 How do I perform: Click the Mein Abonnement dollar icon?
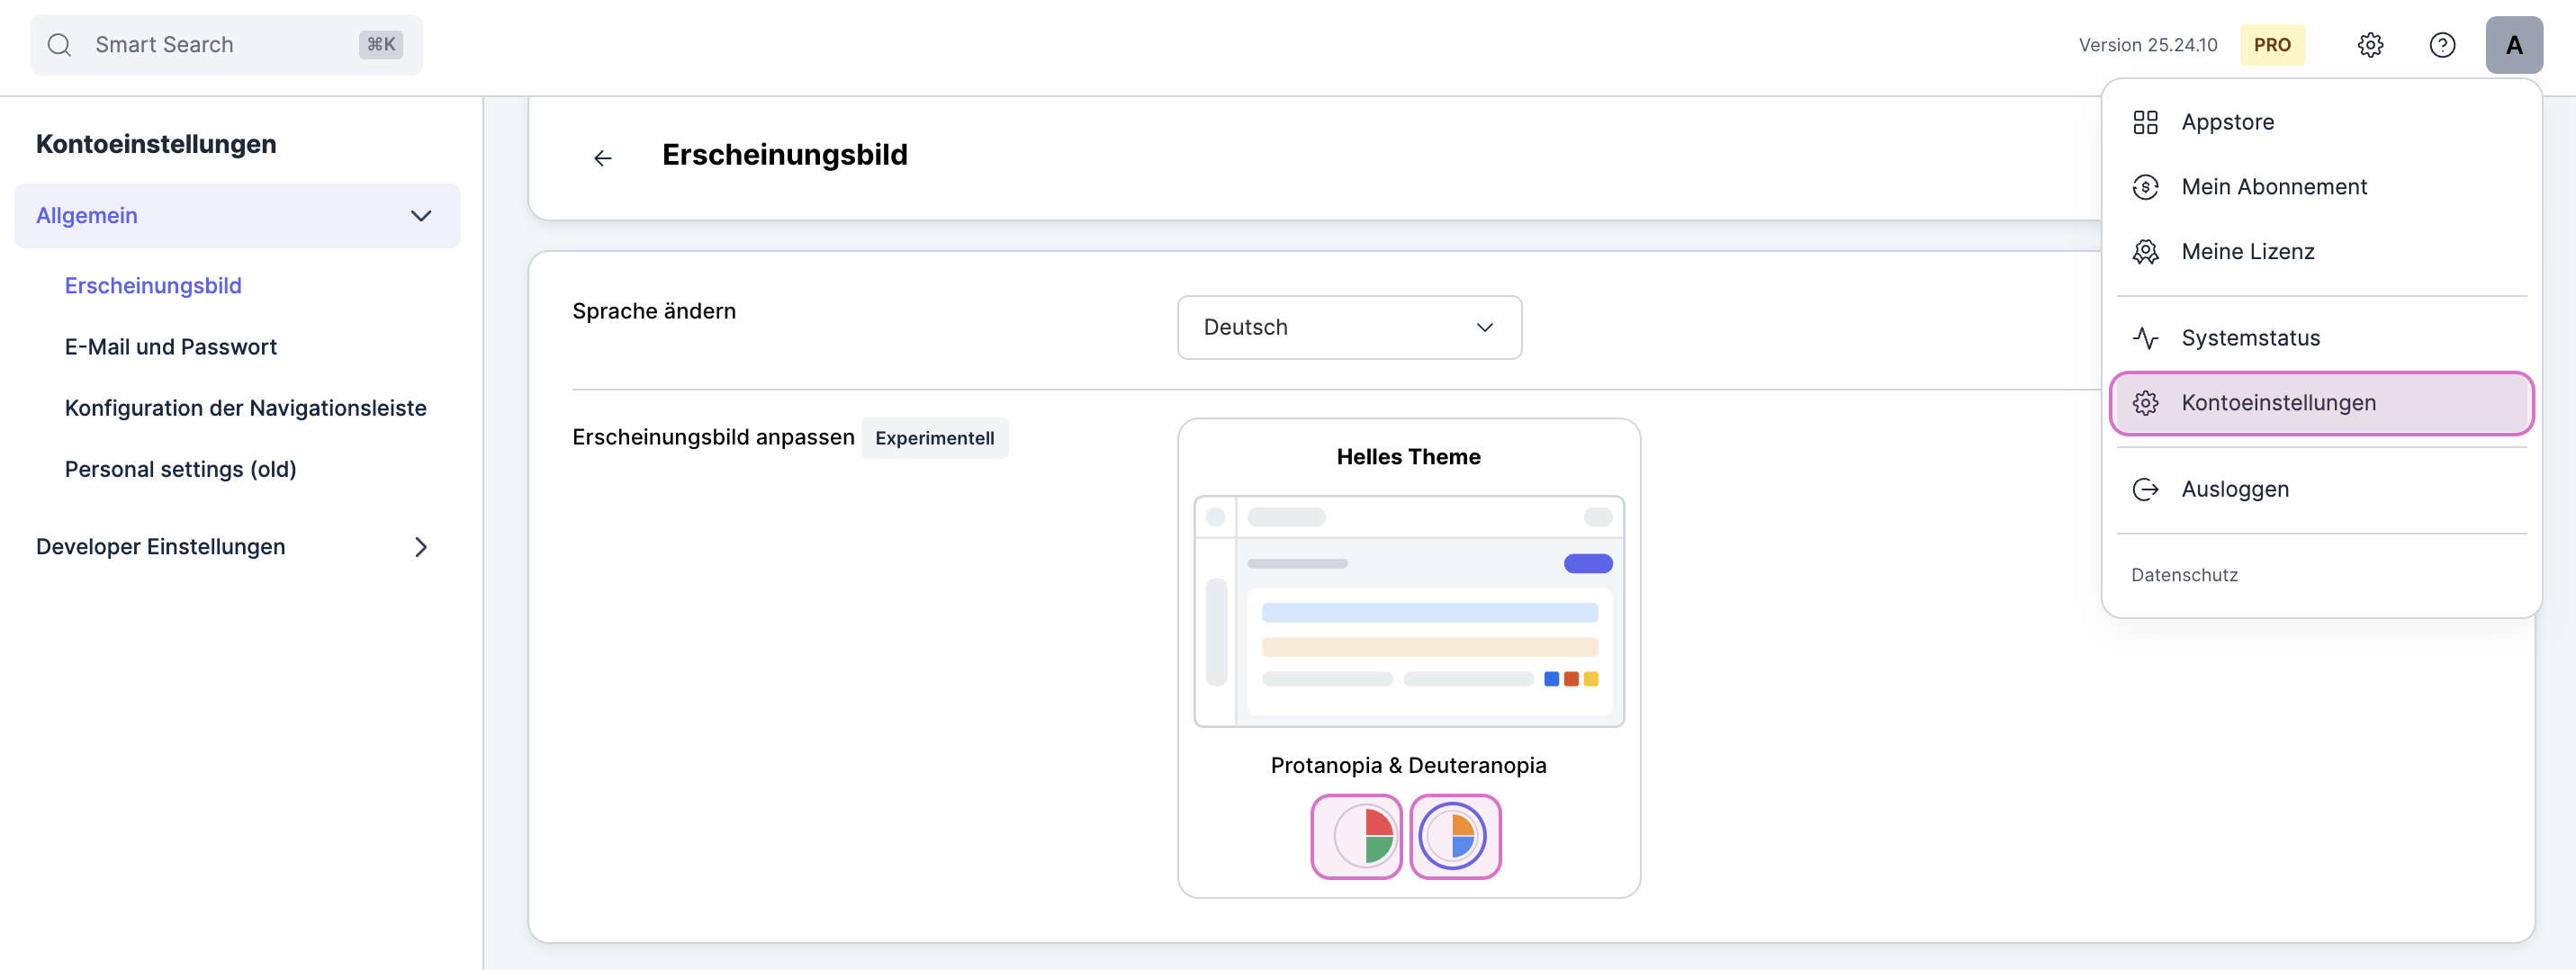coord(2145,187)
